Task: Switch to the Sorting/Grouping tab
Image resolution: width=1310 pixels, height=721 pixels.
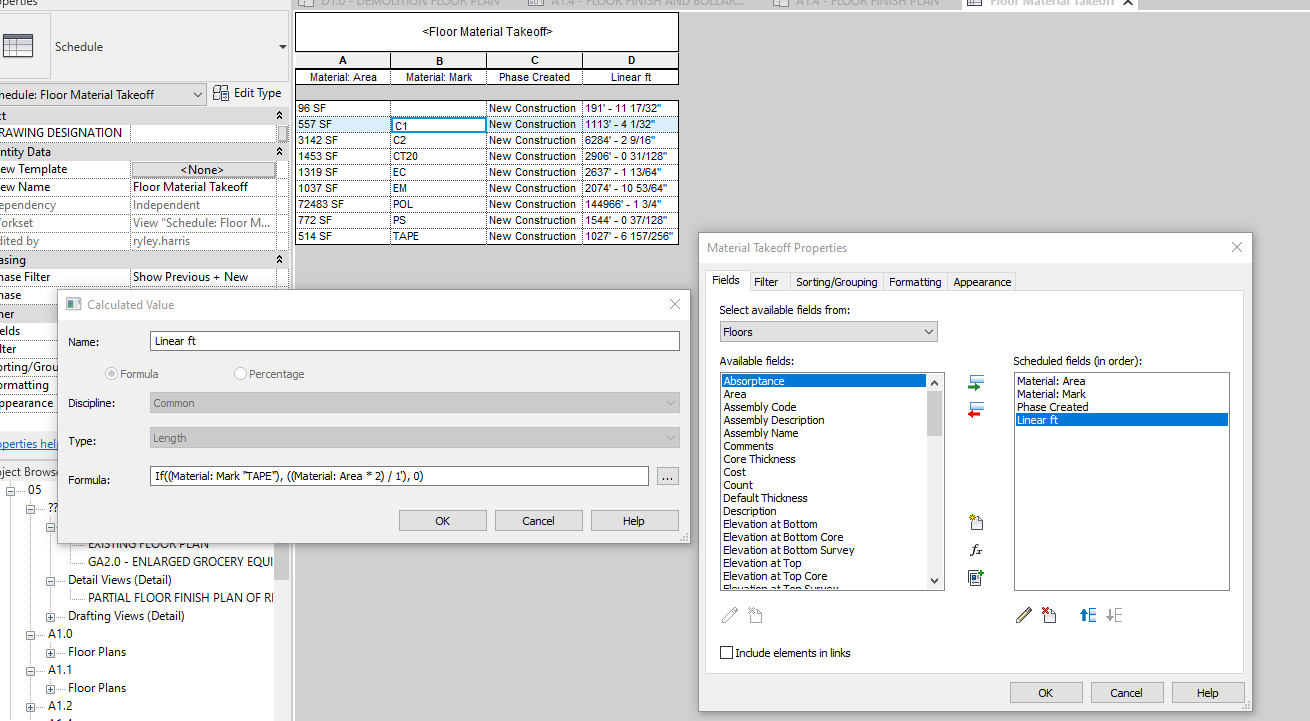Action: click(x=836, y=282)
